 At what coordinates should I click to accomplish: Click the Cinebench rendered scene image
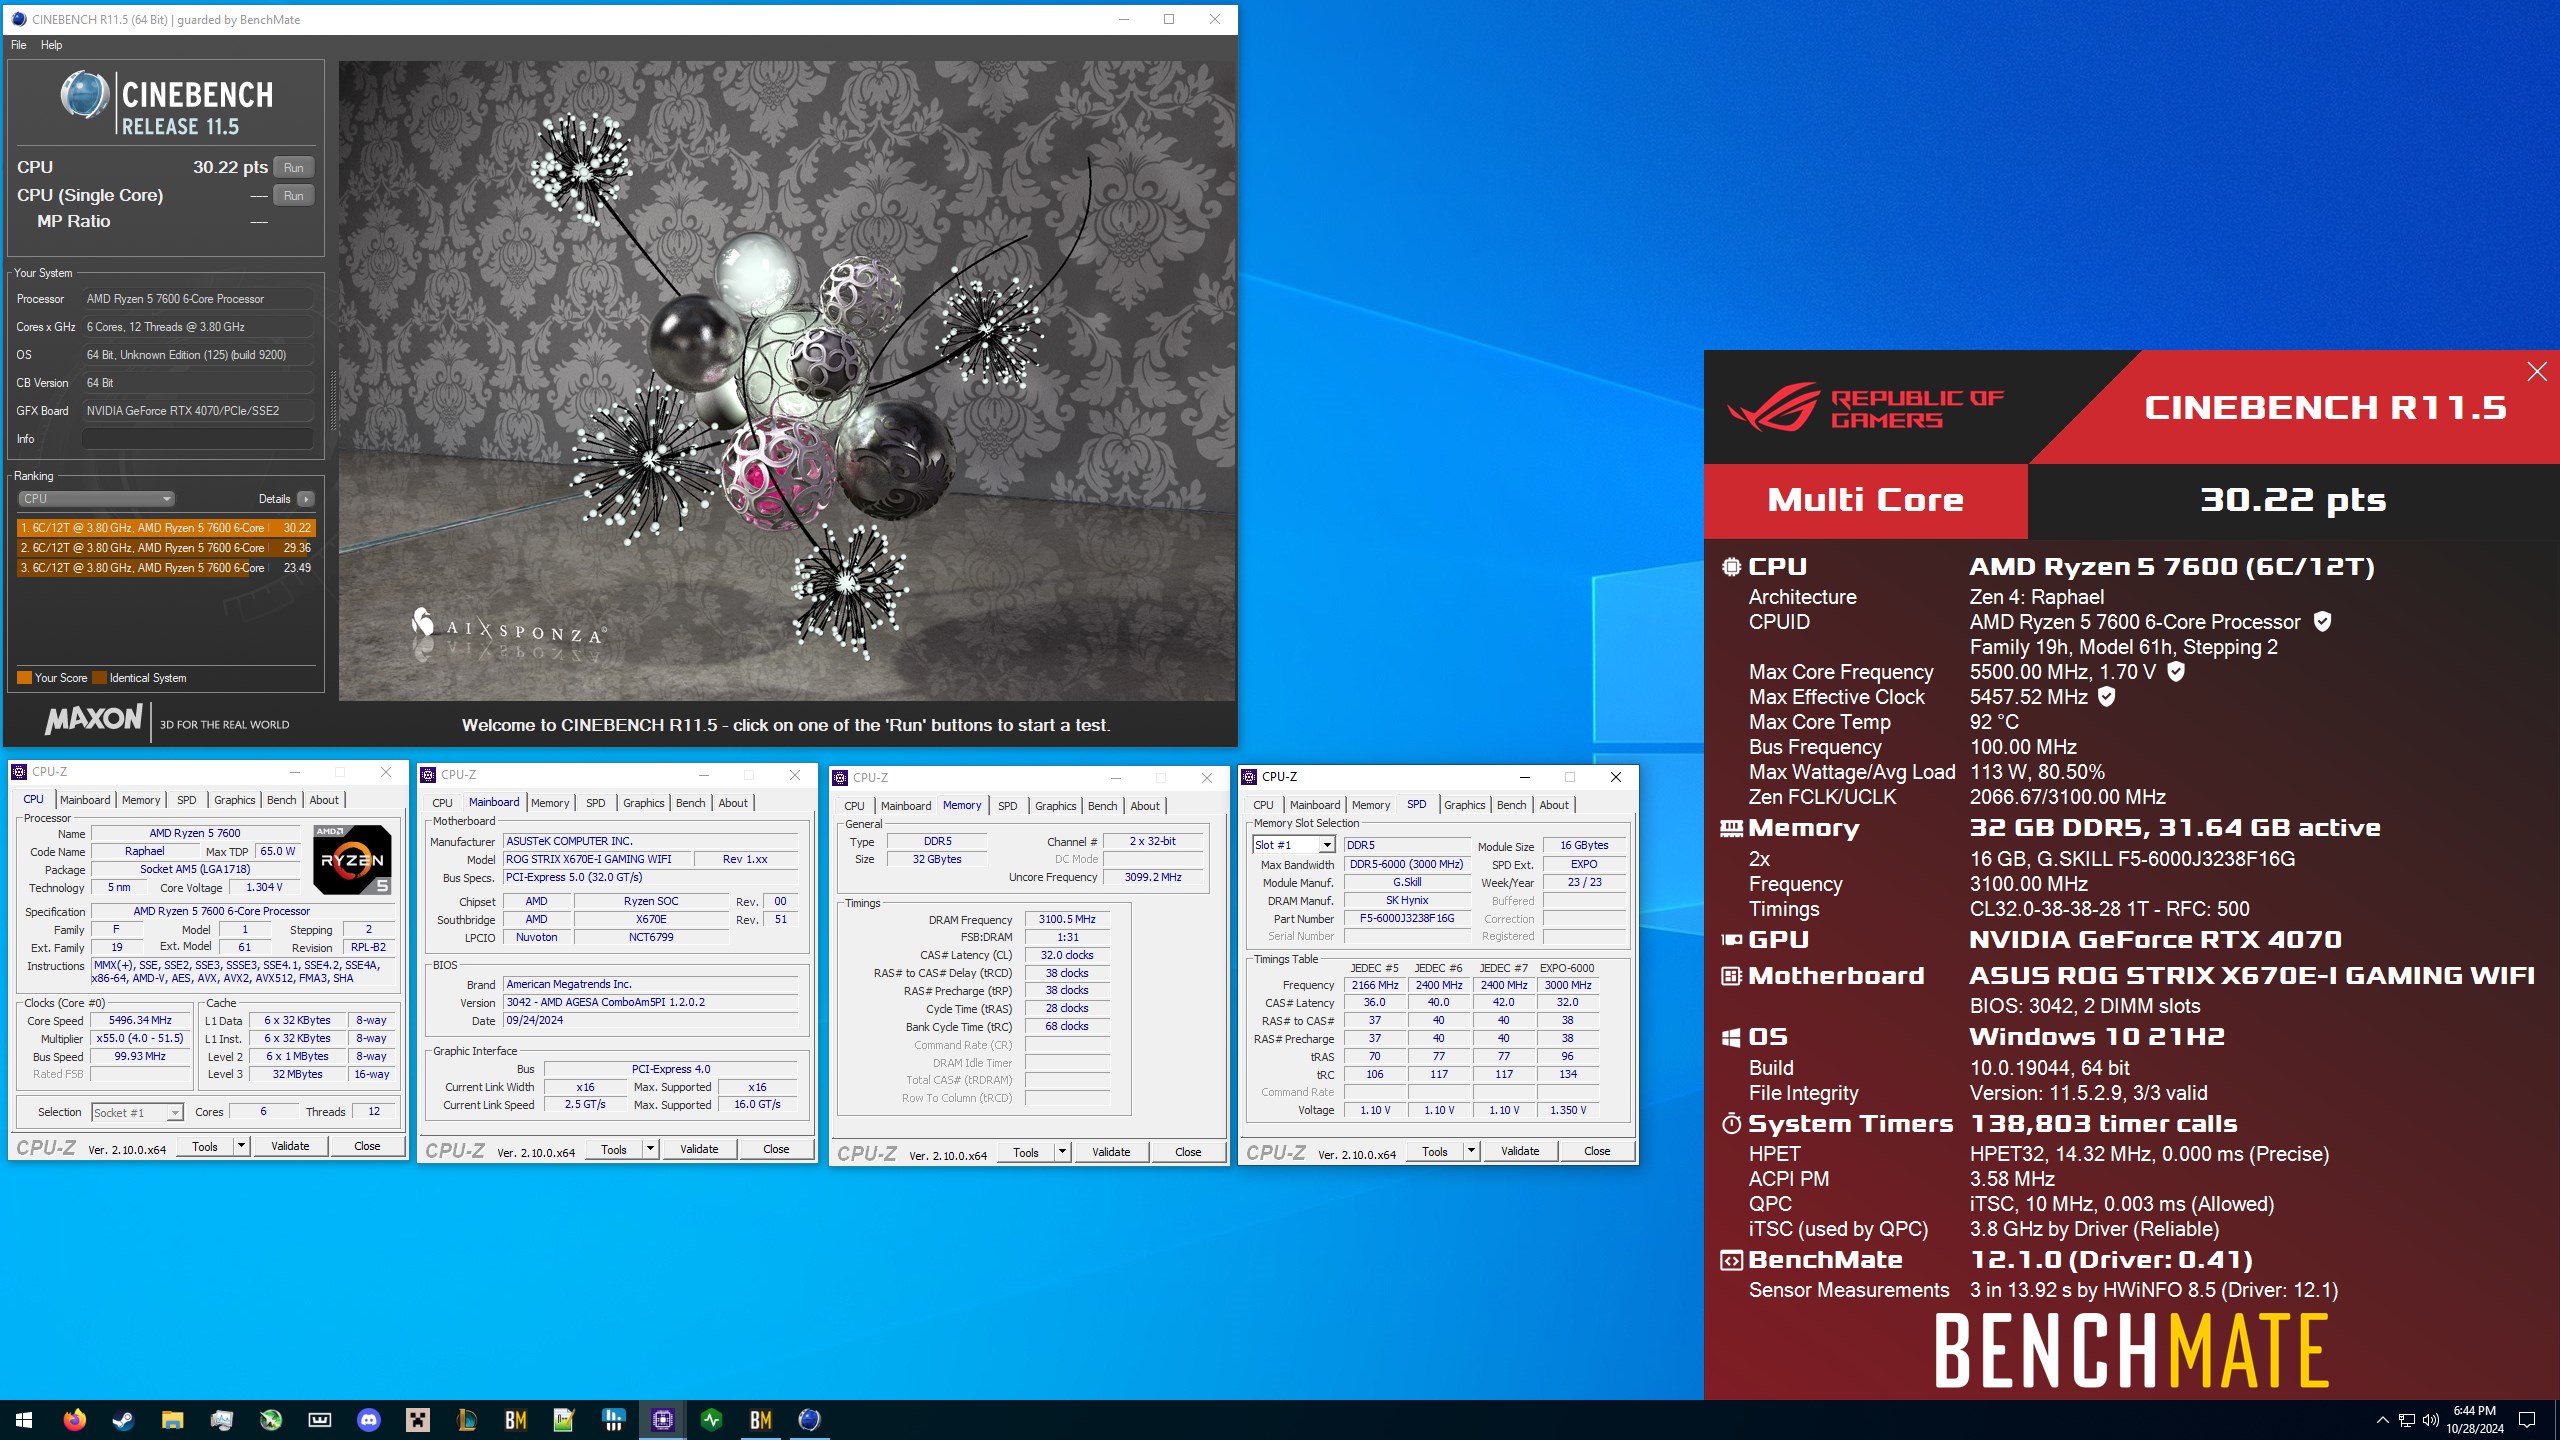[x=787, y=381]
